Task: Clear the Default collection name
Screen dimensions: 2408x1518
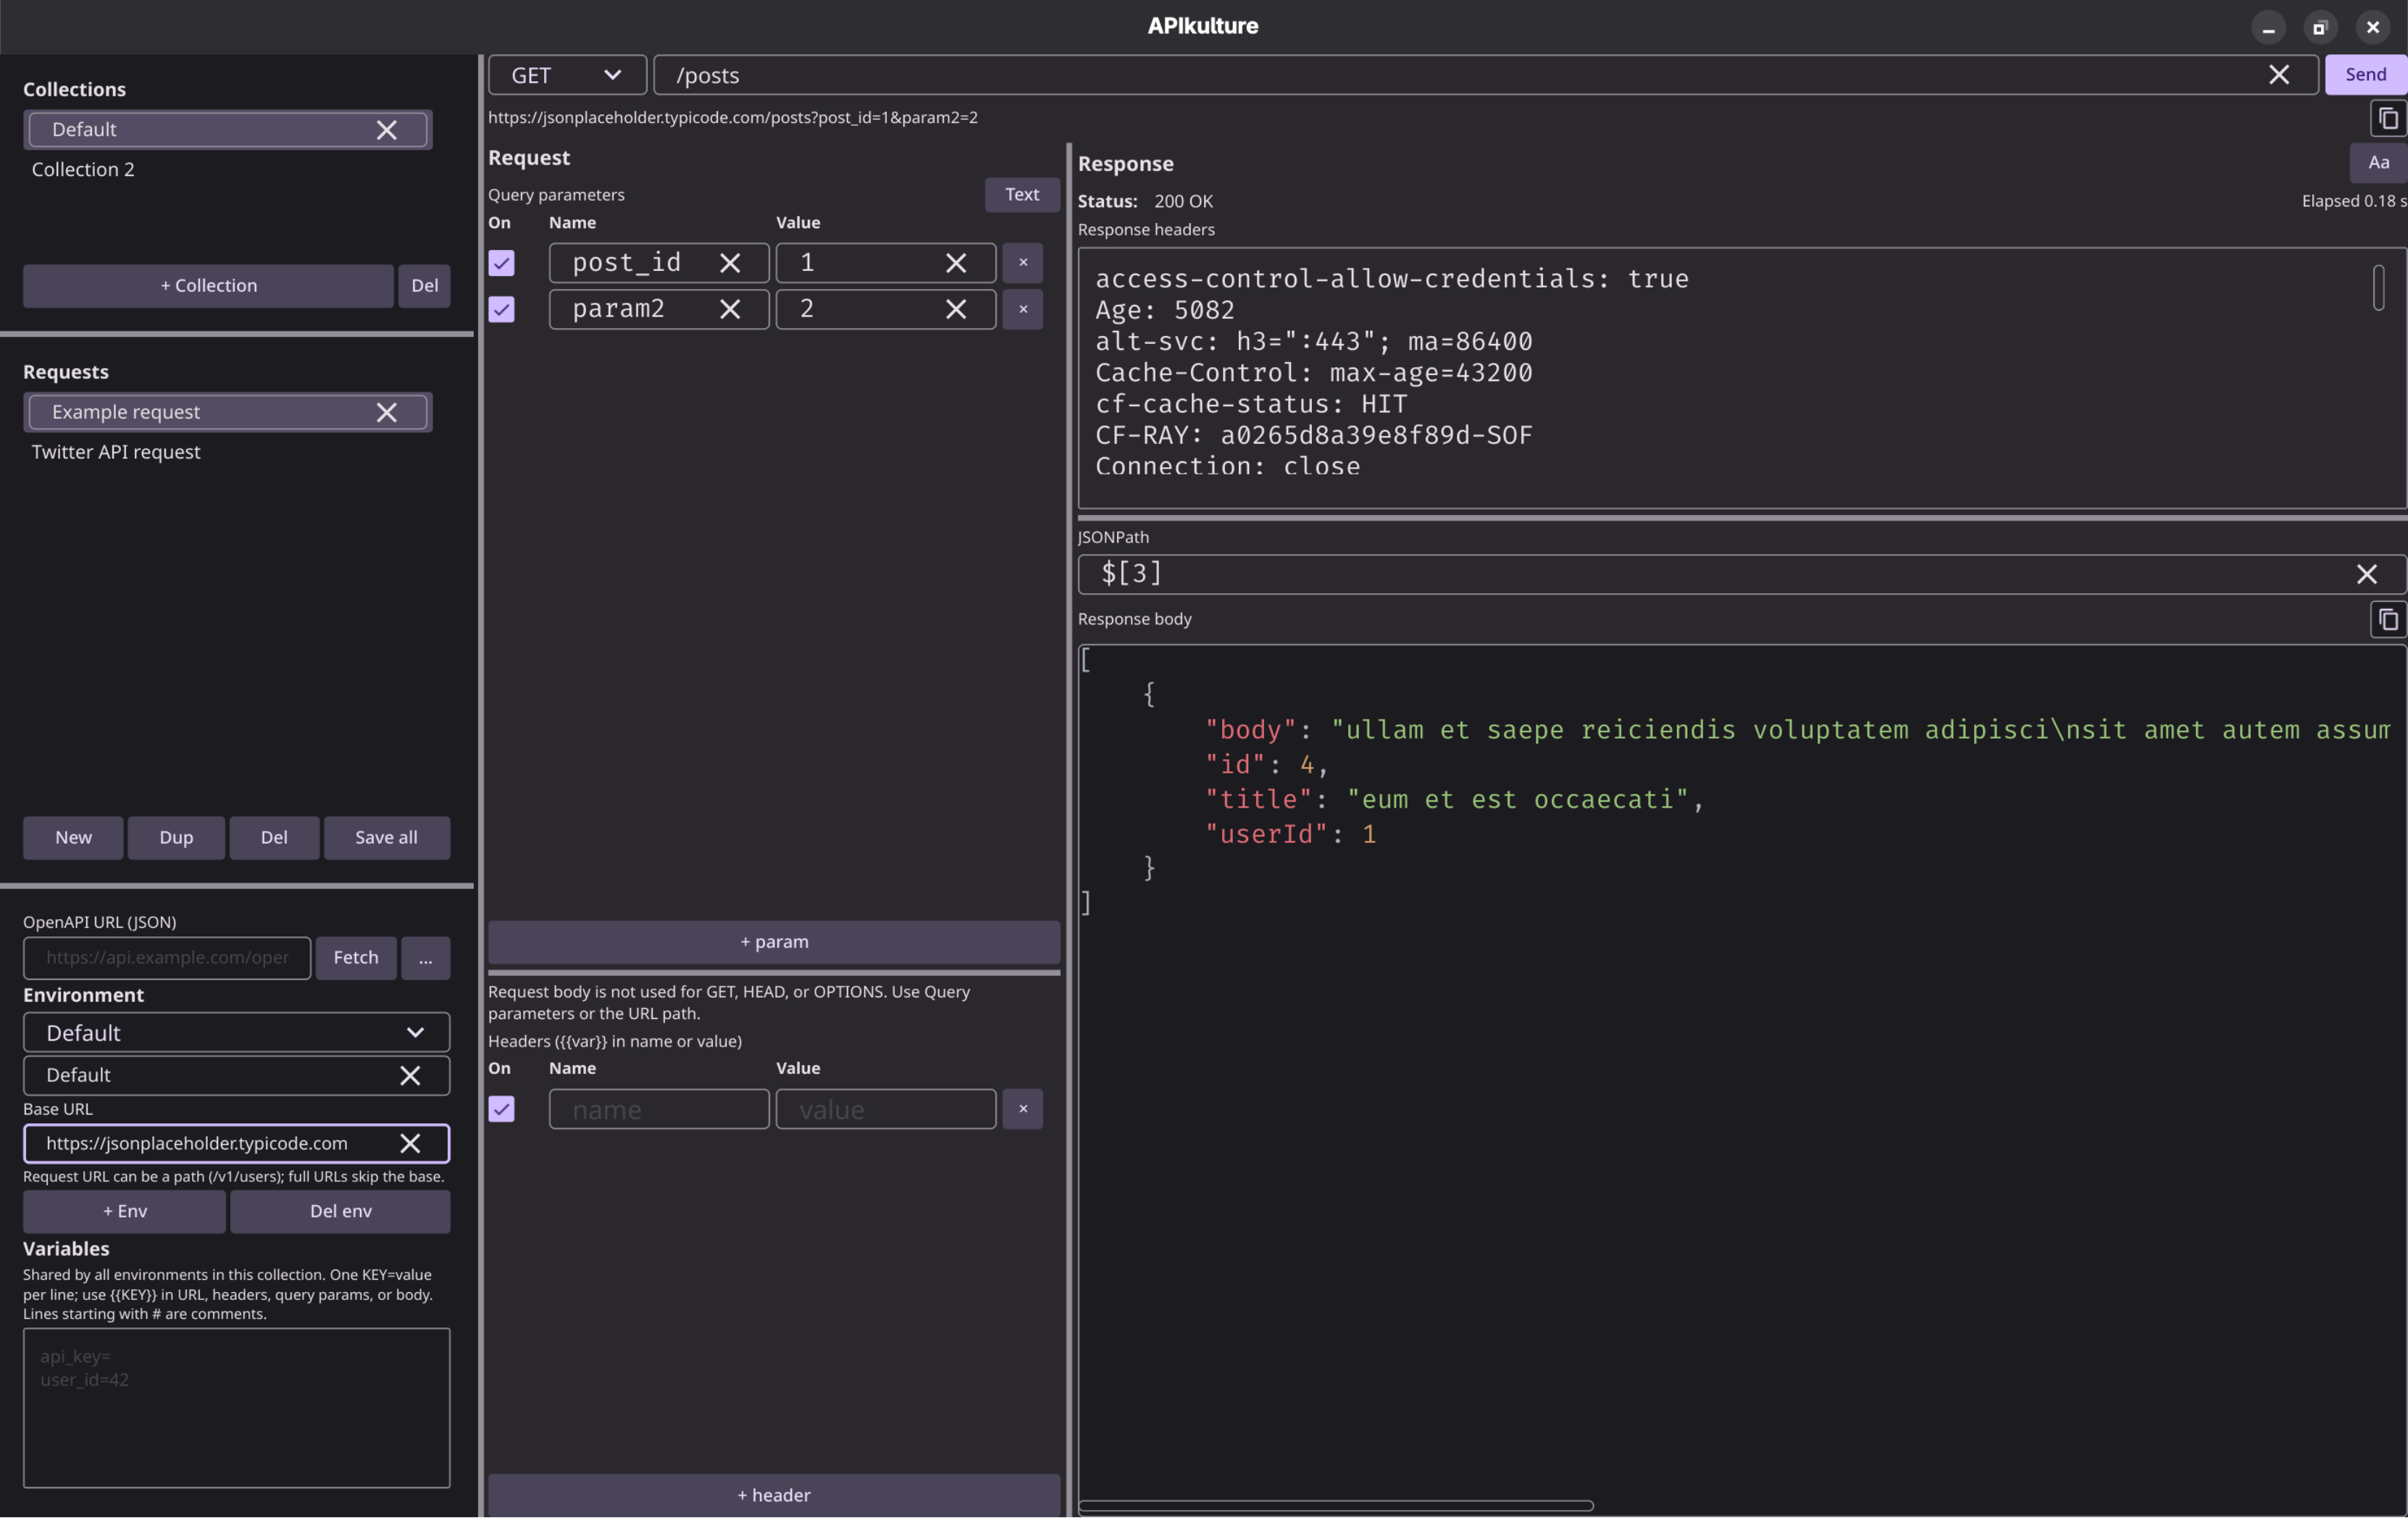Action: 386,130
